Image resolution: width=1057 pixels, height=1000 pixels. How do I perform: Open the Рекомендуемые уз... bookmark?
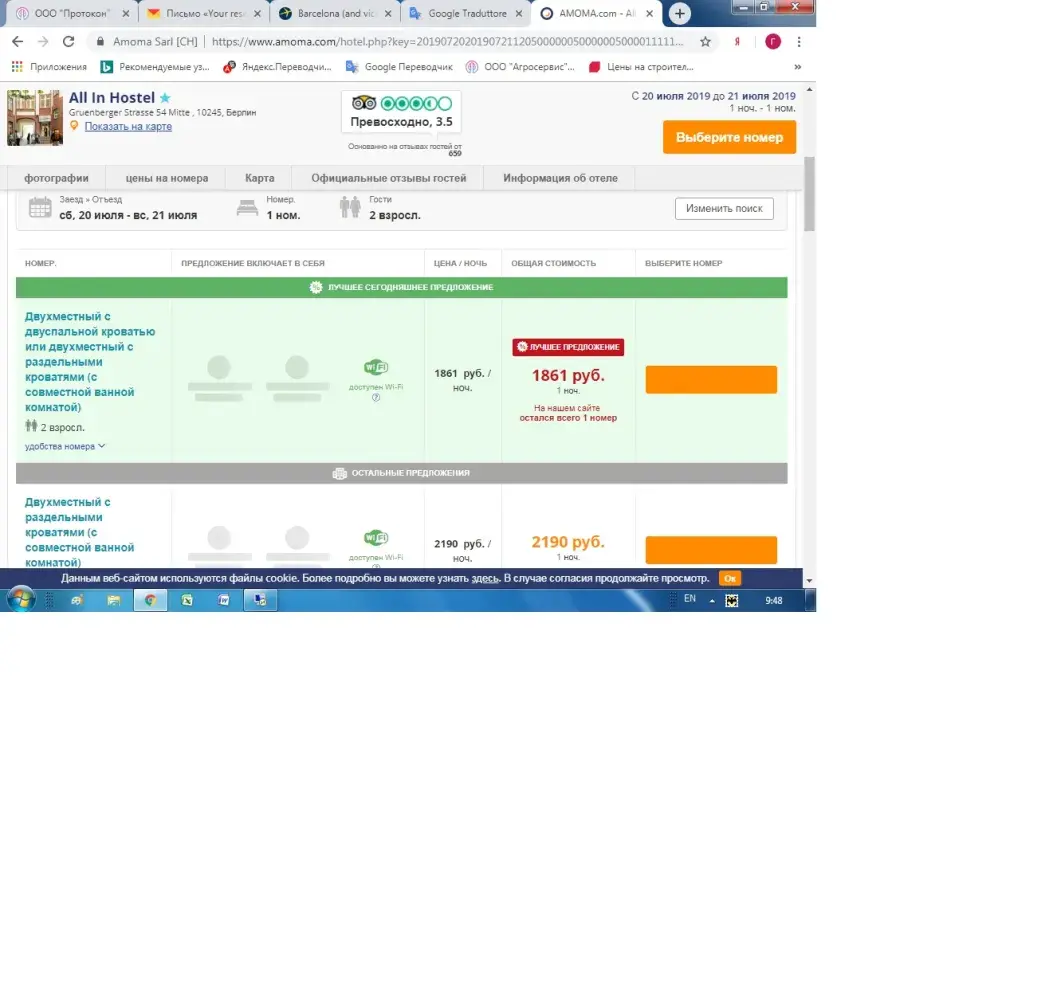pos(155,67)
